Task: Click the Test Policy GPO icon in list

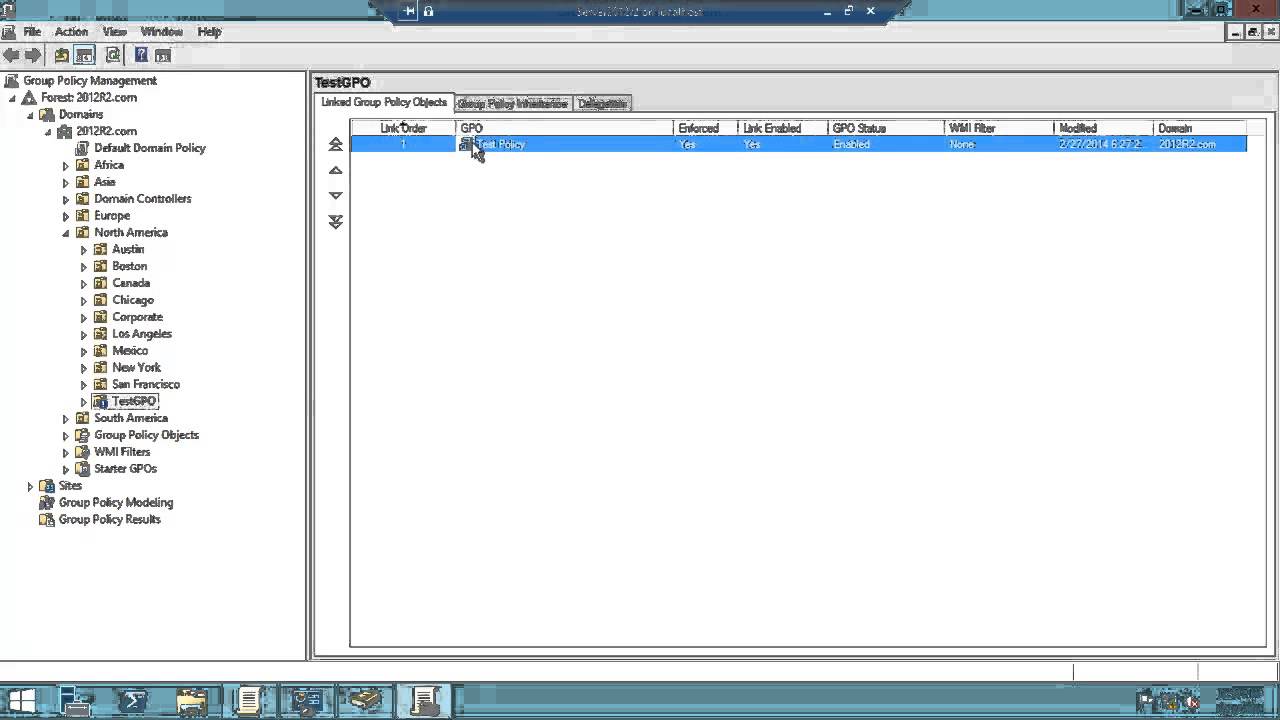Action: (466, 145)
